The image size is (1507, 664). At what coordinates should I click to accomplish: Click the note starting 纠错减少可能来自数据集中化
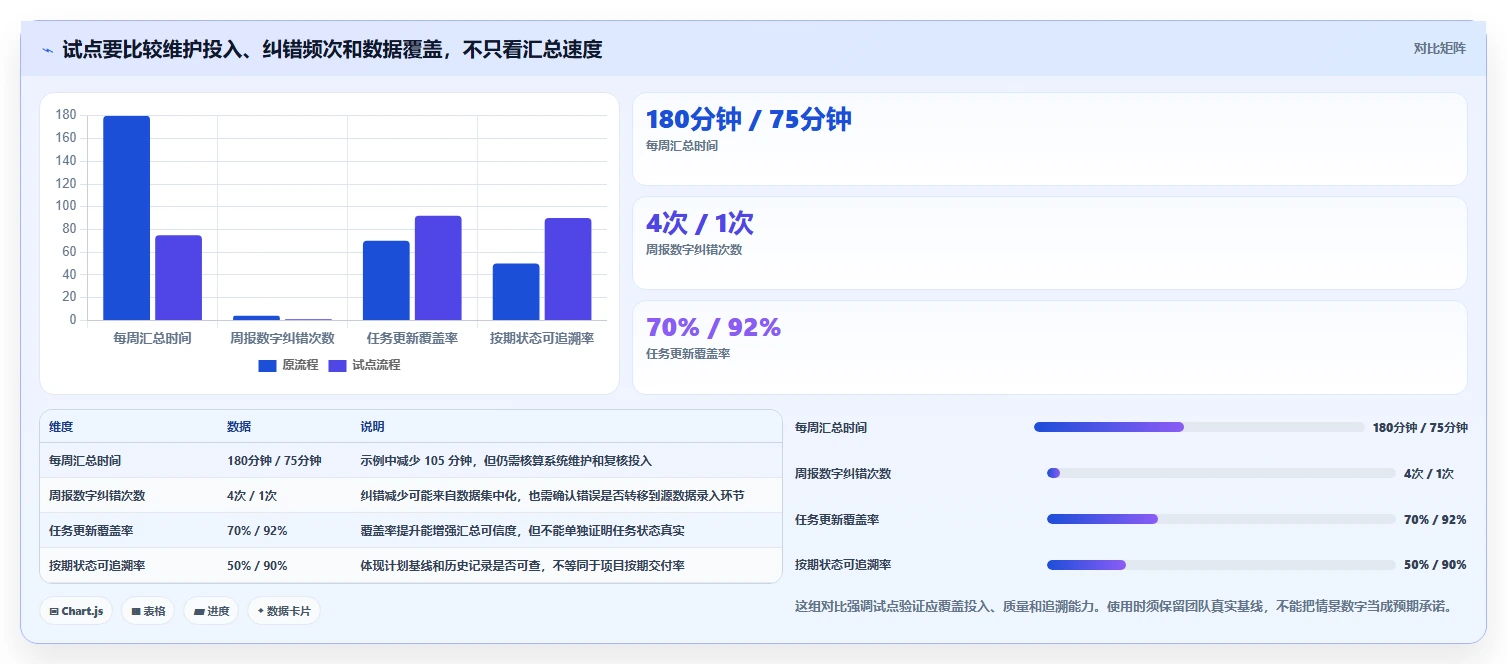tap(552, 495)
